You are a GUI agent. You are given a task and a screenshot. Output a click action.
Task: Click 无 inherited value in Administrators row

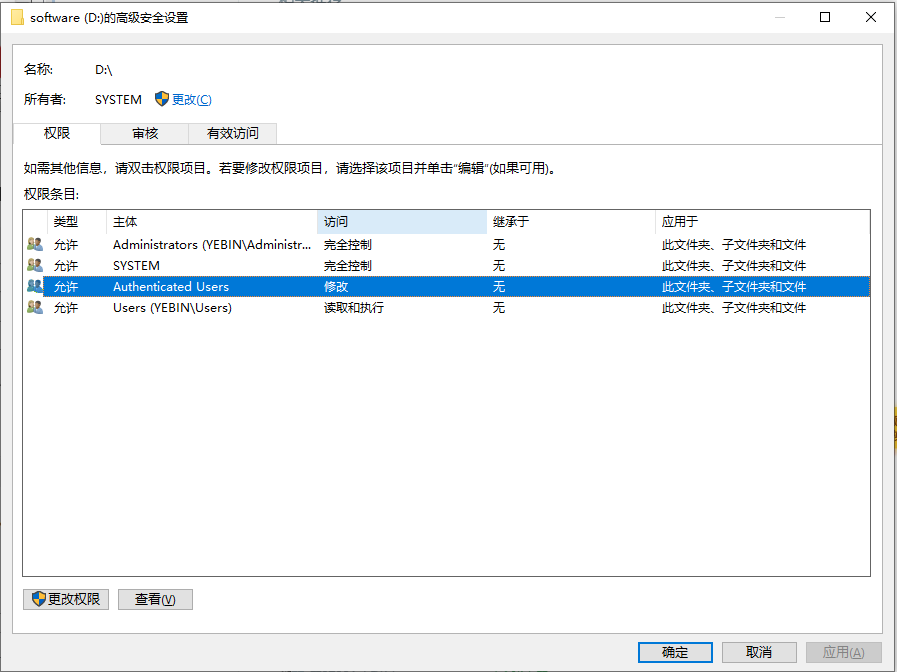click(499, 245)
